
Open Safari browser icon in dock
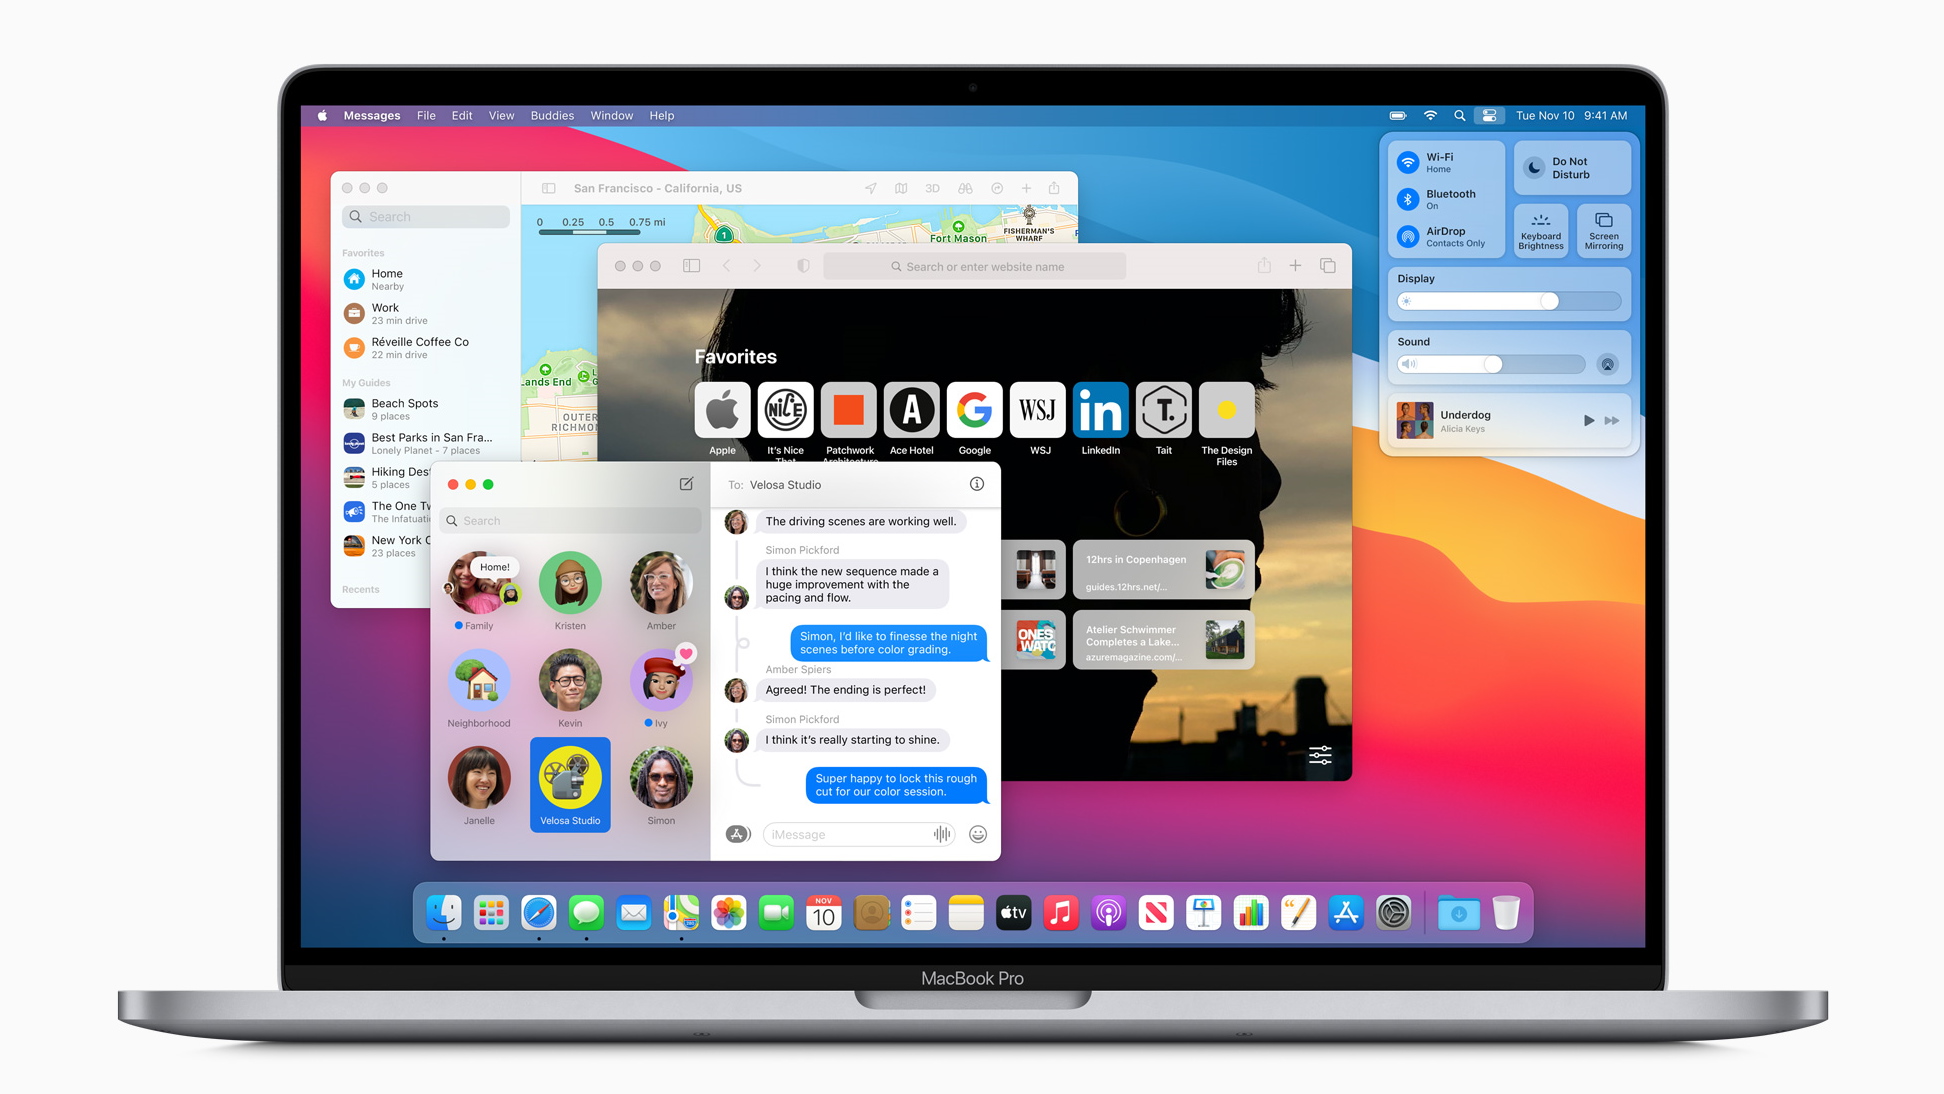tap(537, 914)
